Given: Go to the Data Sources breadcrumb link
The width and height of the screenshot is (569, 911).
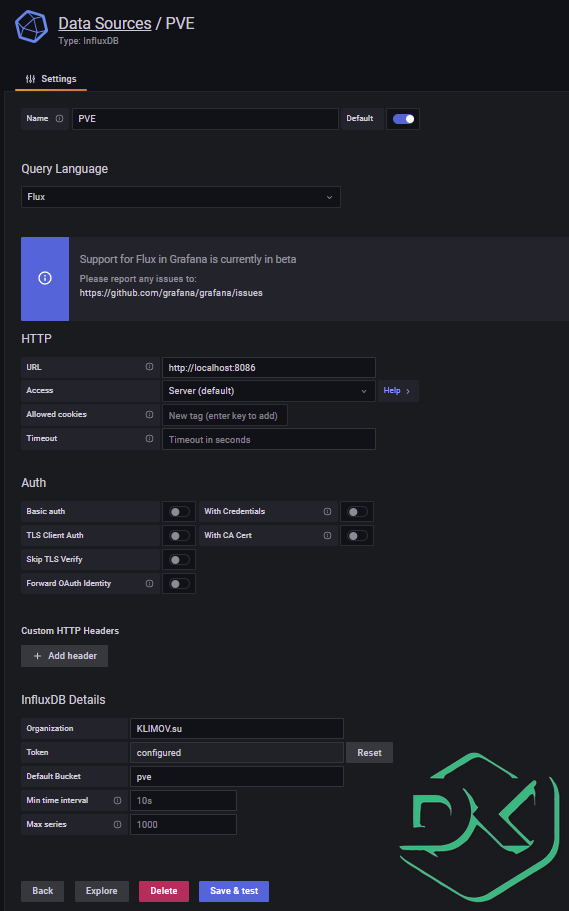Looking at the screenshot, I should coord(105,23).
